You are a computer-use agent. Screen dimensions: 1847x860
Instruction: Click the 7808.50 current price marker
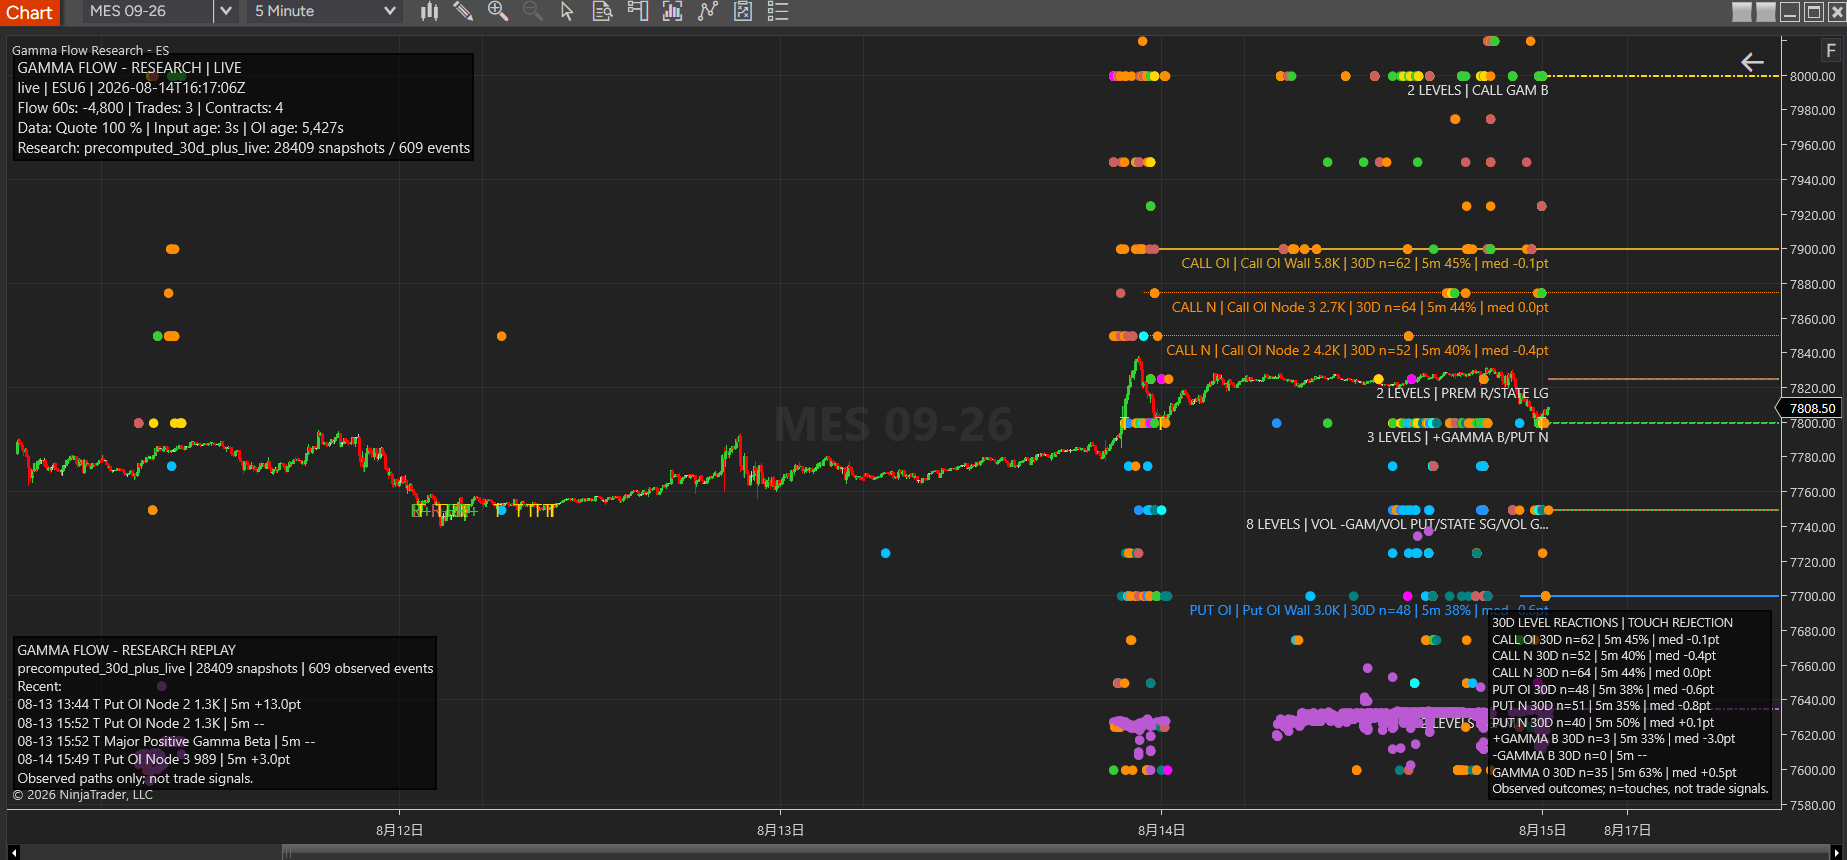click(x=1808, y=408)
